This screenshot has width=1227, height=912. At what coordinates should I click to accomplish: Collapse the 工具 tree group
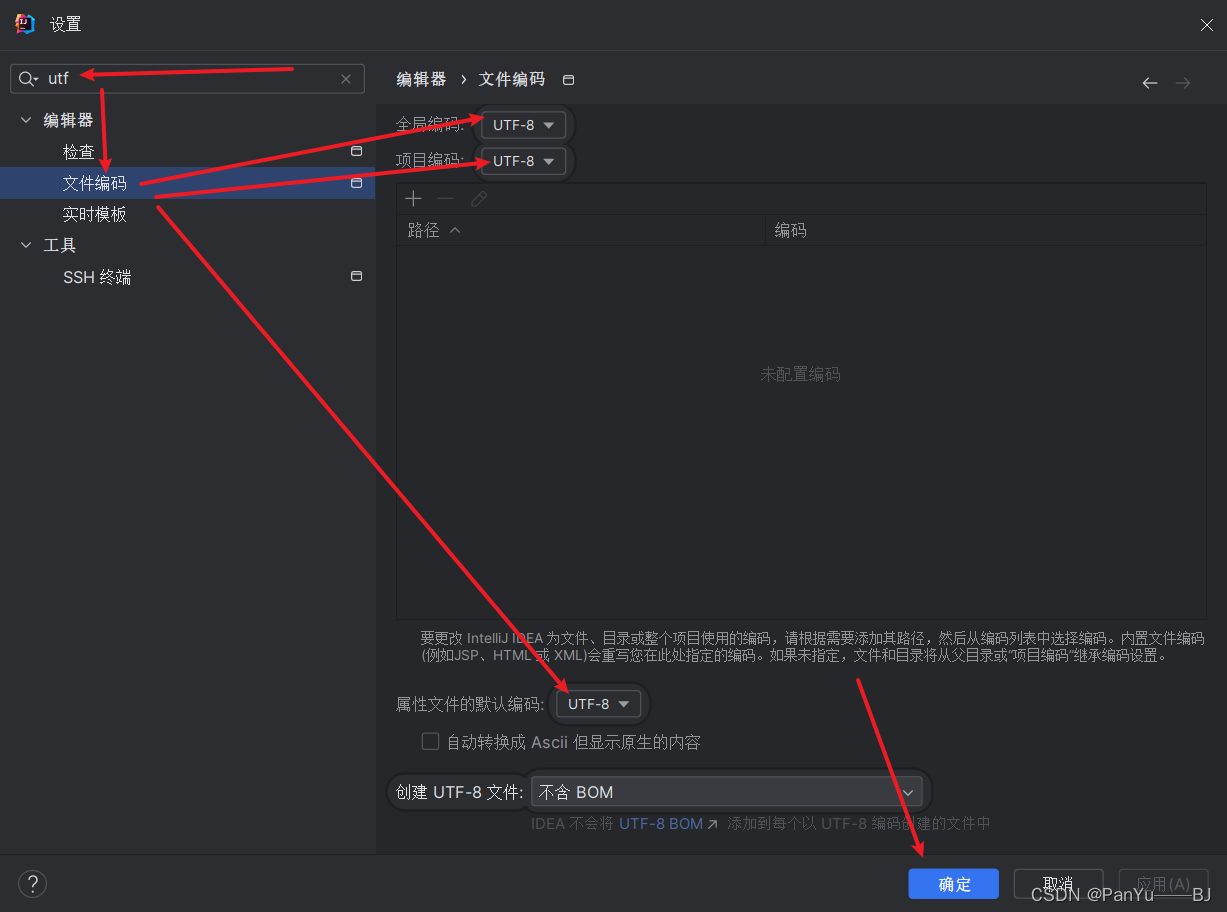pyautogui.click(x=26, y=245)
